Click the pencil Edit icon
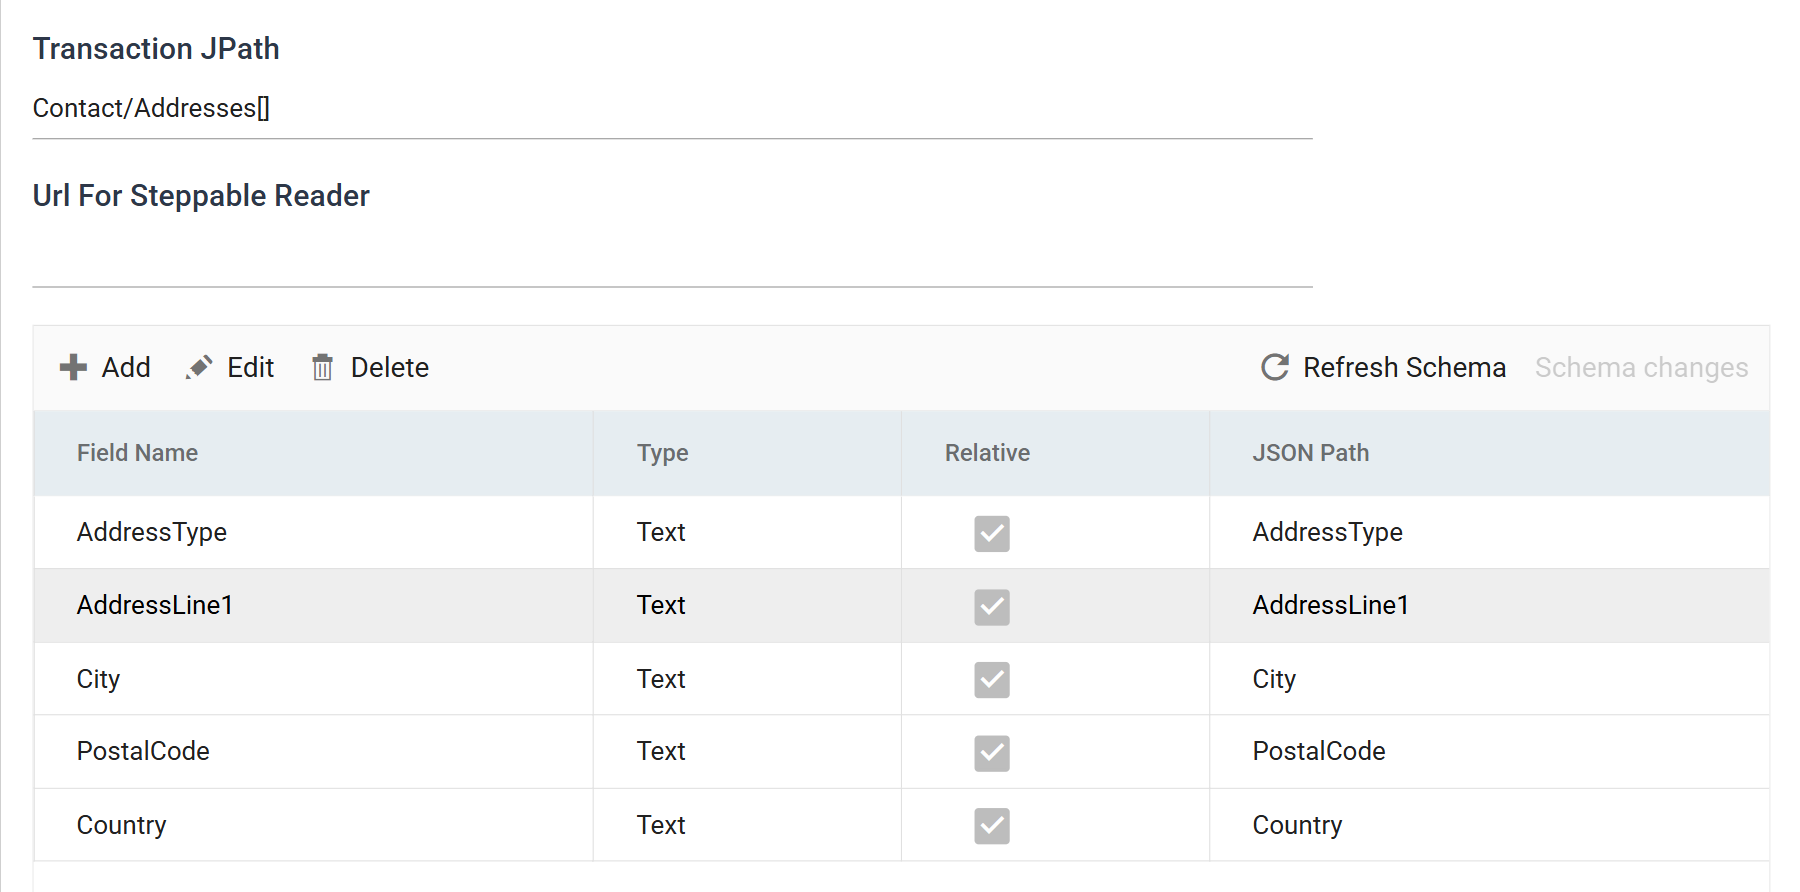 coord(199,367)
